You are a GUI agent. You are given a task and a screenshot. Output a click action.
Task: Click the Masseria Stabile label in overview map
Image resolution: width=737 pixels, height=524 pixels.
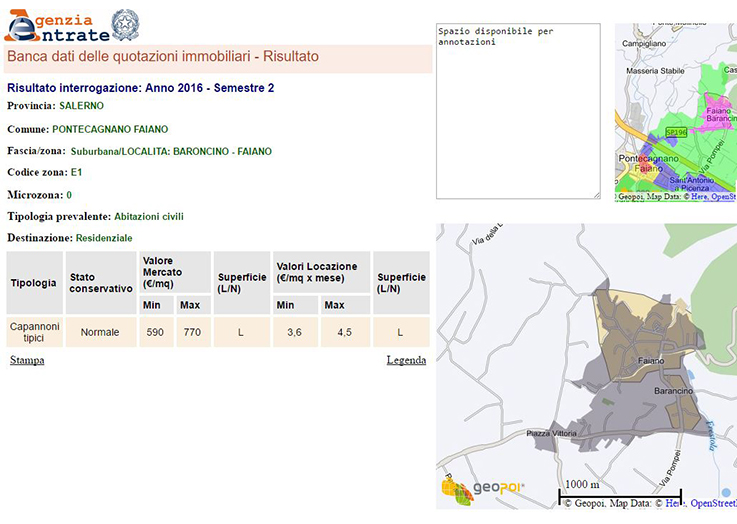[655, 71]
